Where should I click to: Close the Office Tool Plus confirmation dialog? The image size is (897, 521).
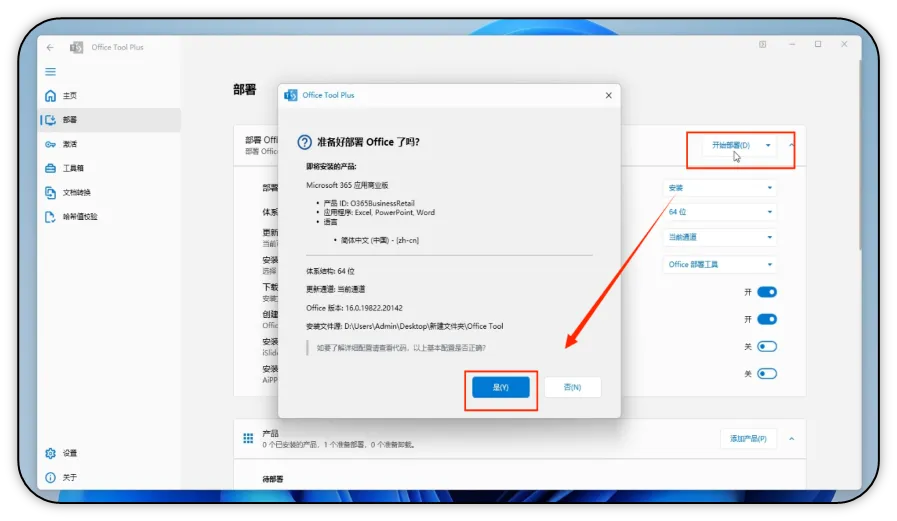pos(609,96)
